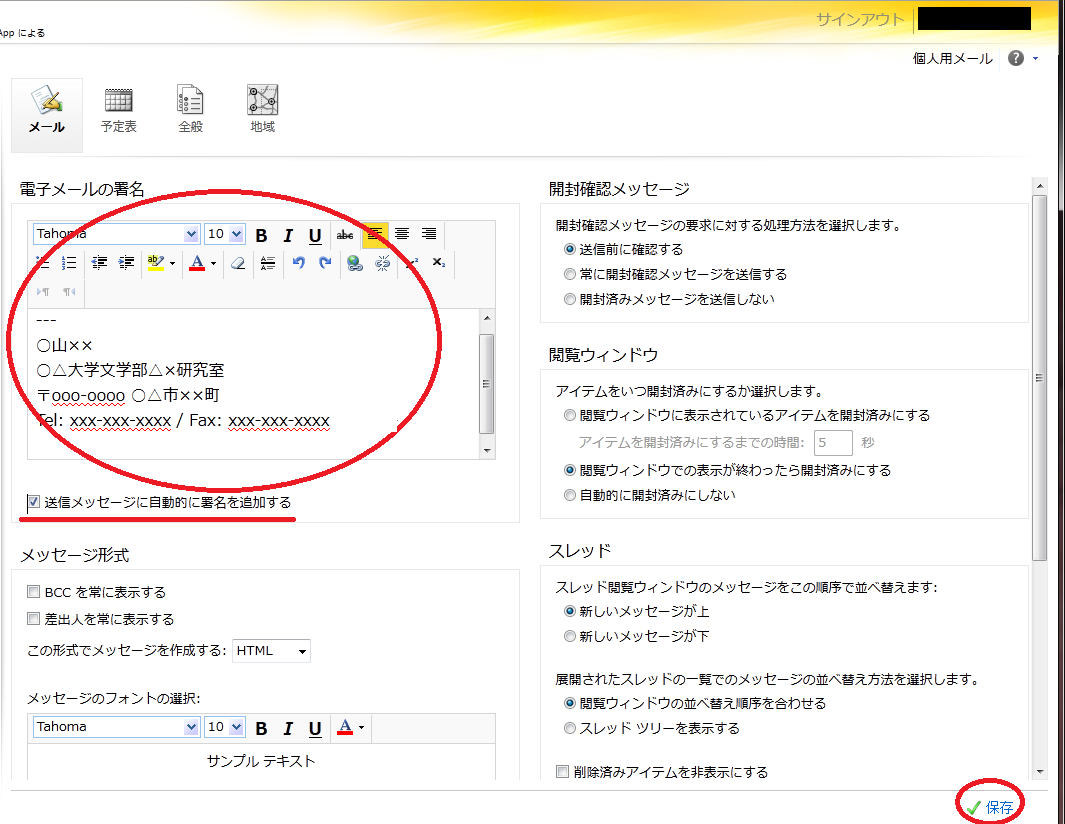
Task: Toggle italic for default message font
Action: click(x=288, y=728)
